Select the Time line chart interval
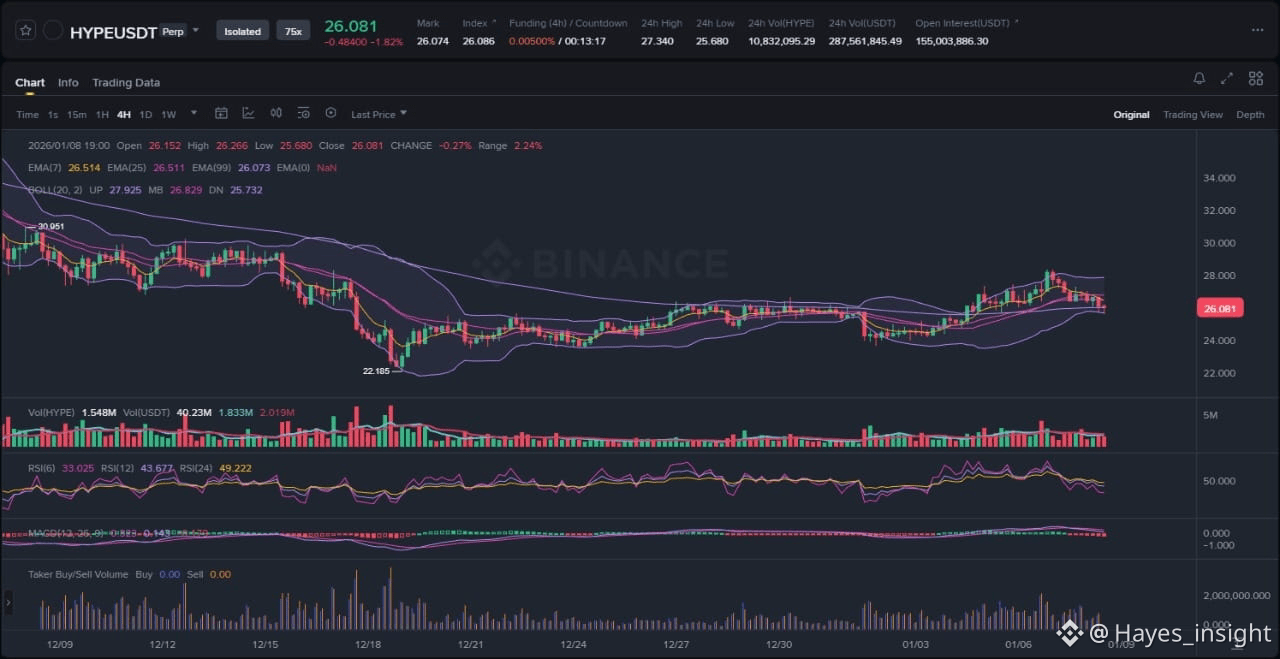Screen dimensions: 1280x659 tap(27, 114)
